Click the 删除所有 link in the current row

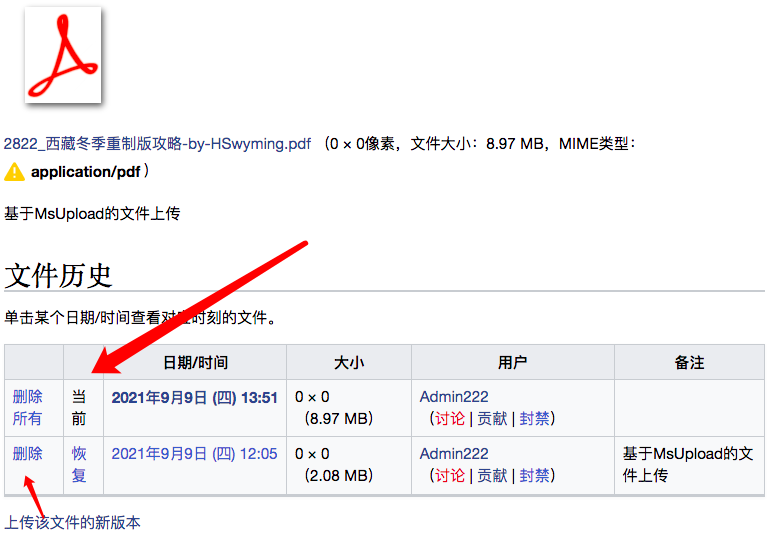click(x=27, y=407)
